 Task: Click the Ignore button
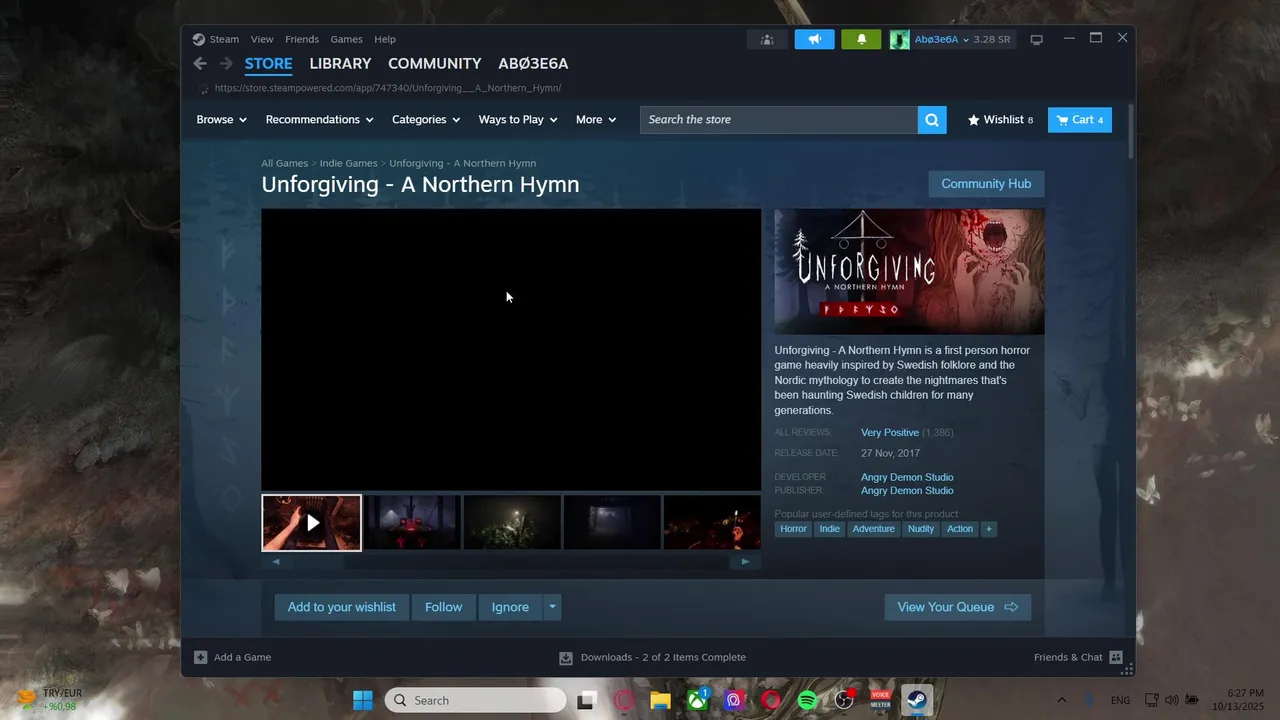[510, 607]
